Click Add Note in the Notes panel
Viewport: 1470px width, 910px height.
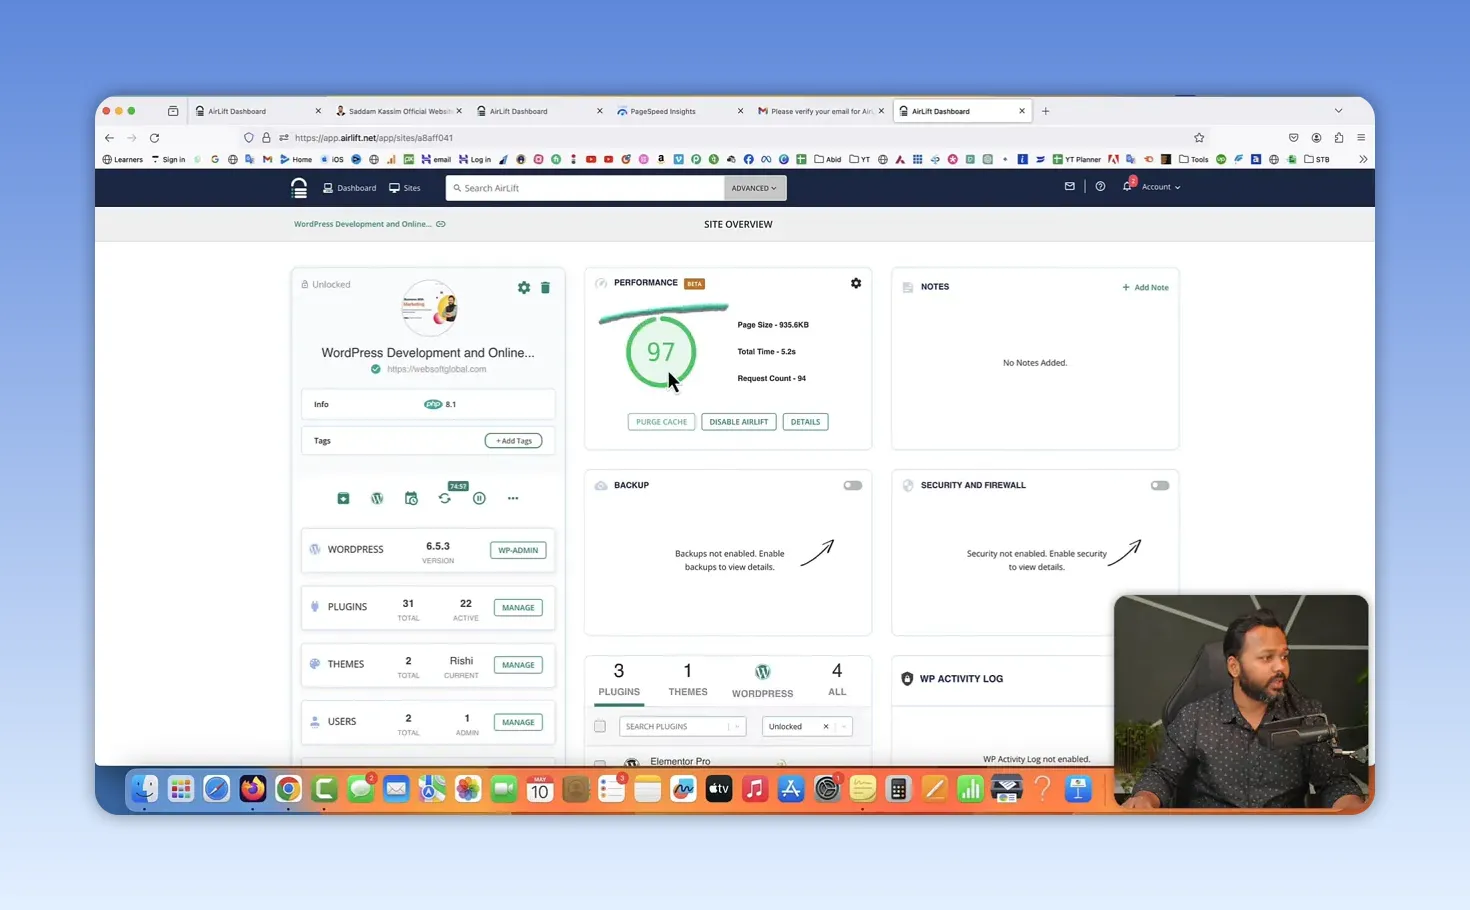[1145, 287]
